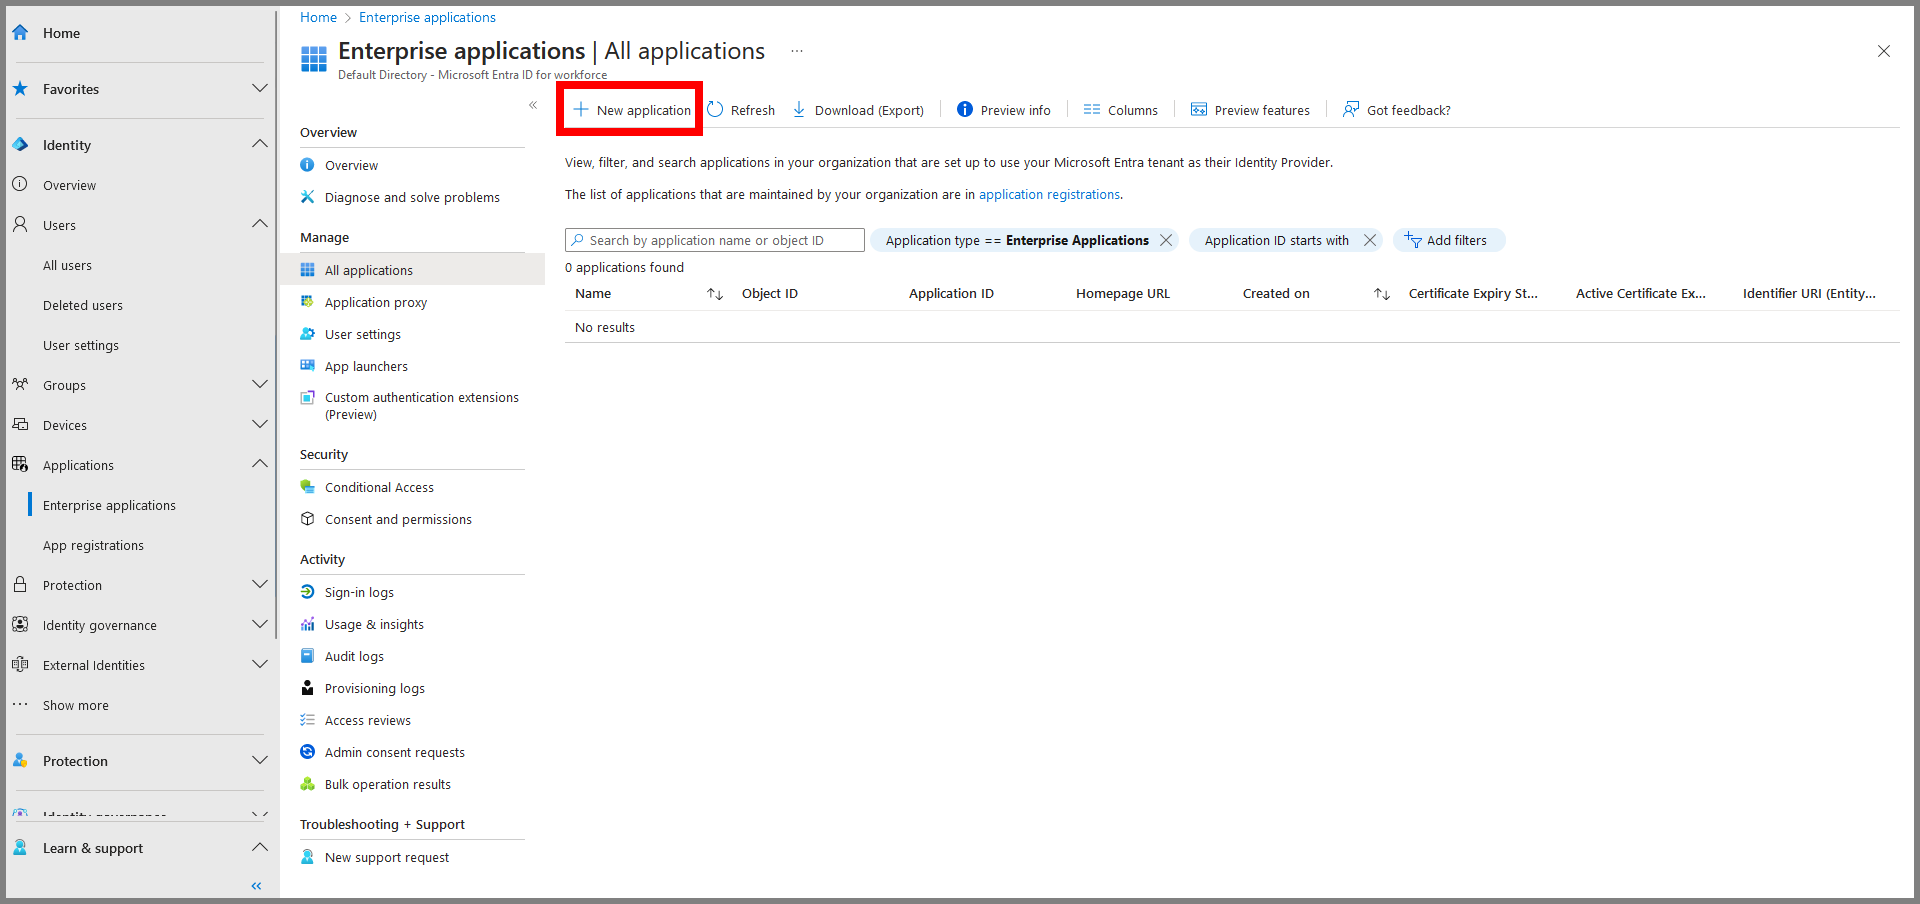Click the Sign-in logs icon
The width and height of the screenshot is (1920, 904).
pos(308,592)
